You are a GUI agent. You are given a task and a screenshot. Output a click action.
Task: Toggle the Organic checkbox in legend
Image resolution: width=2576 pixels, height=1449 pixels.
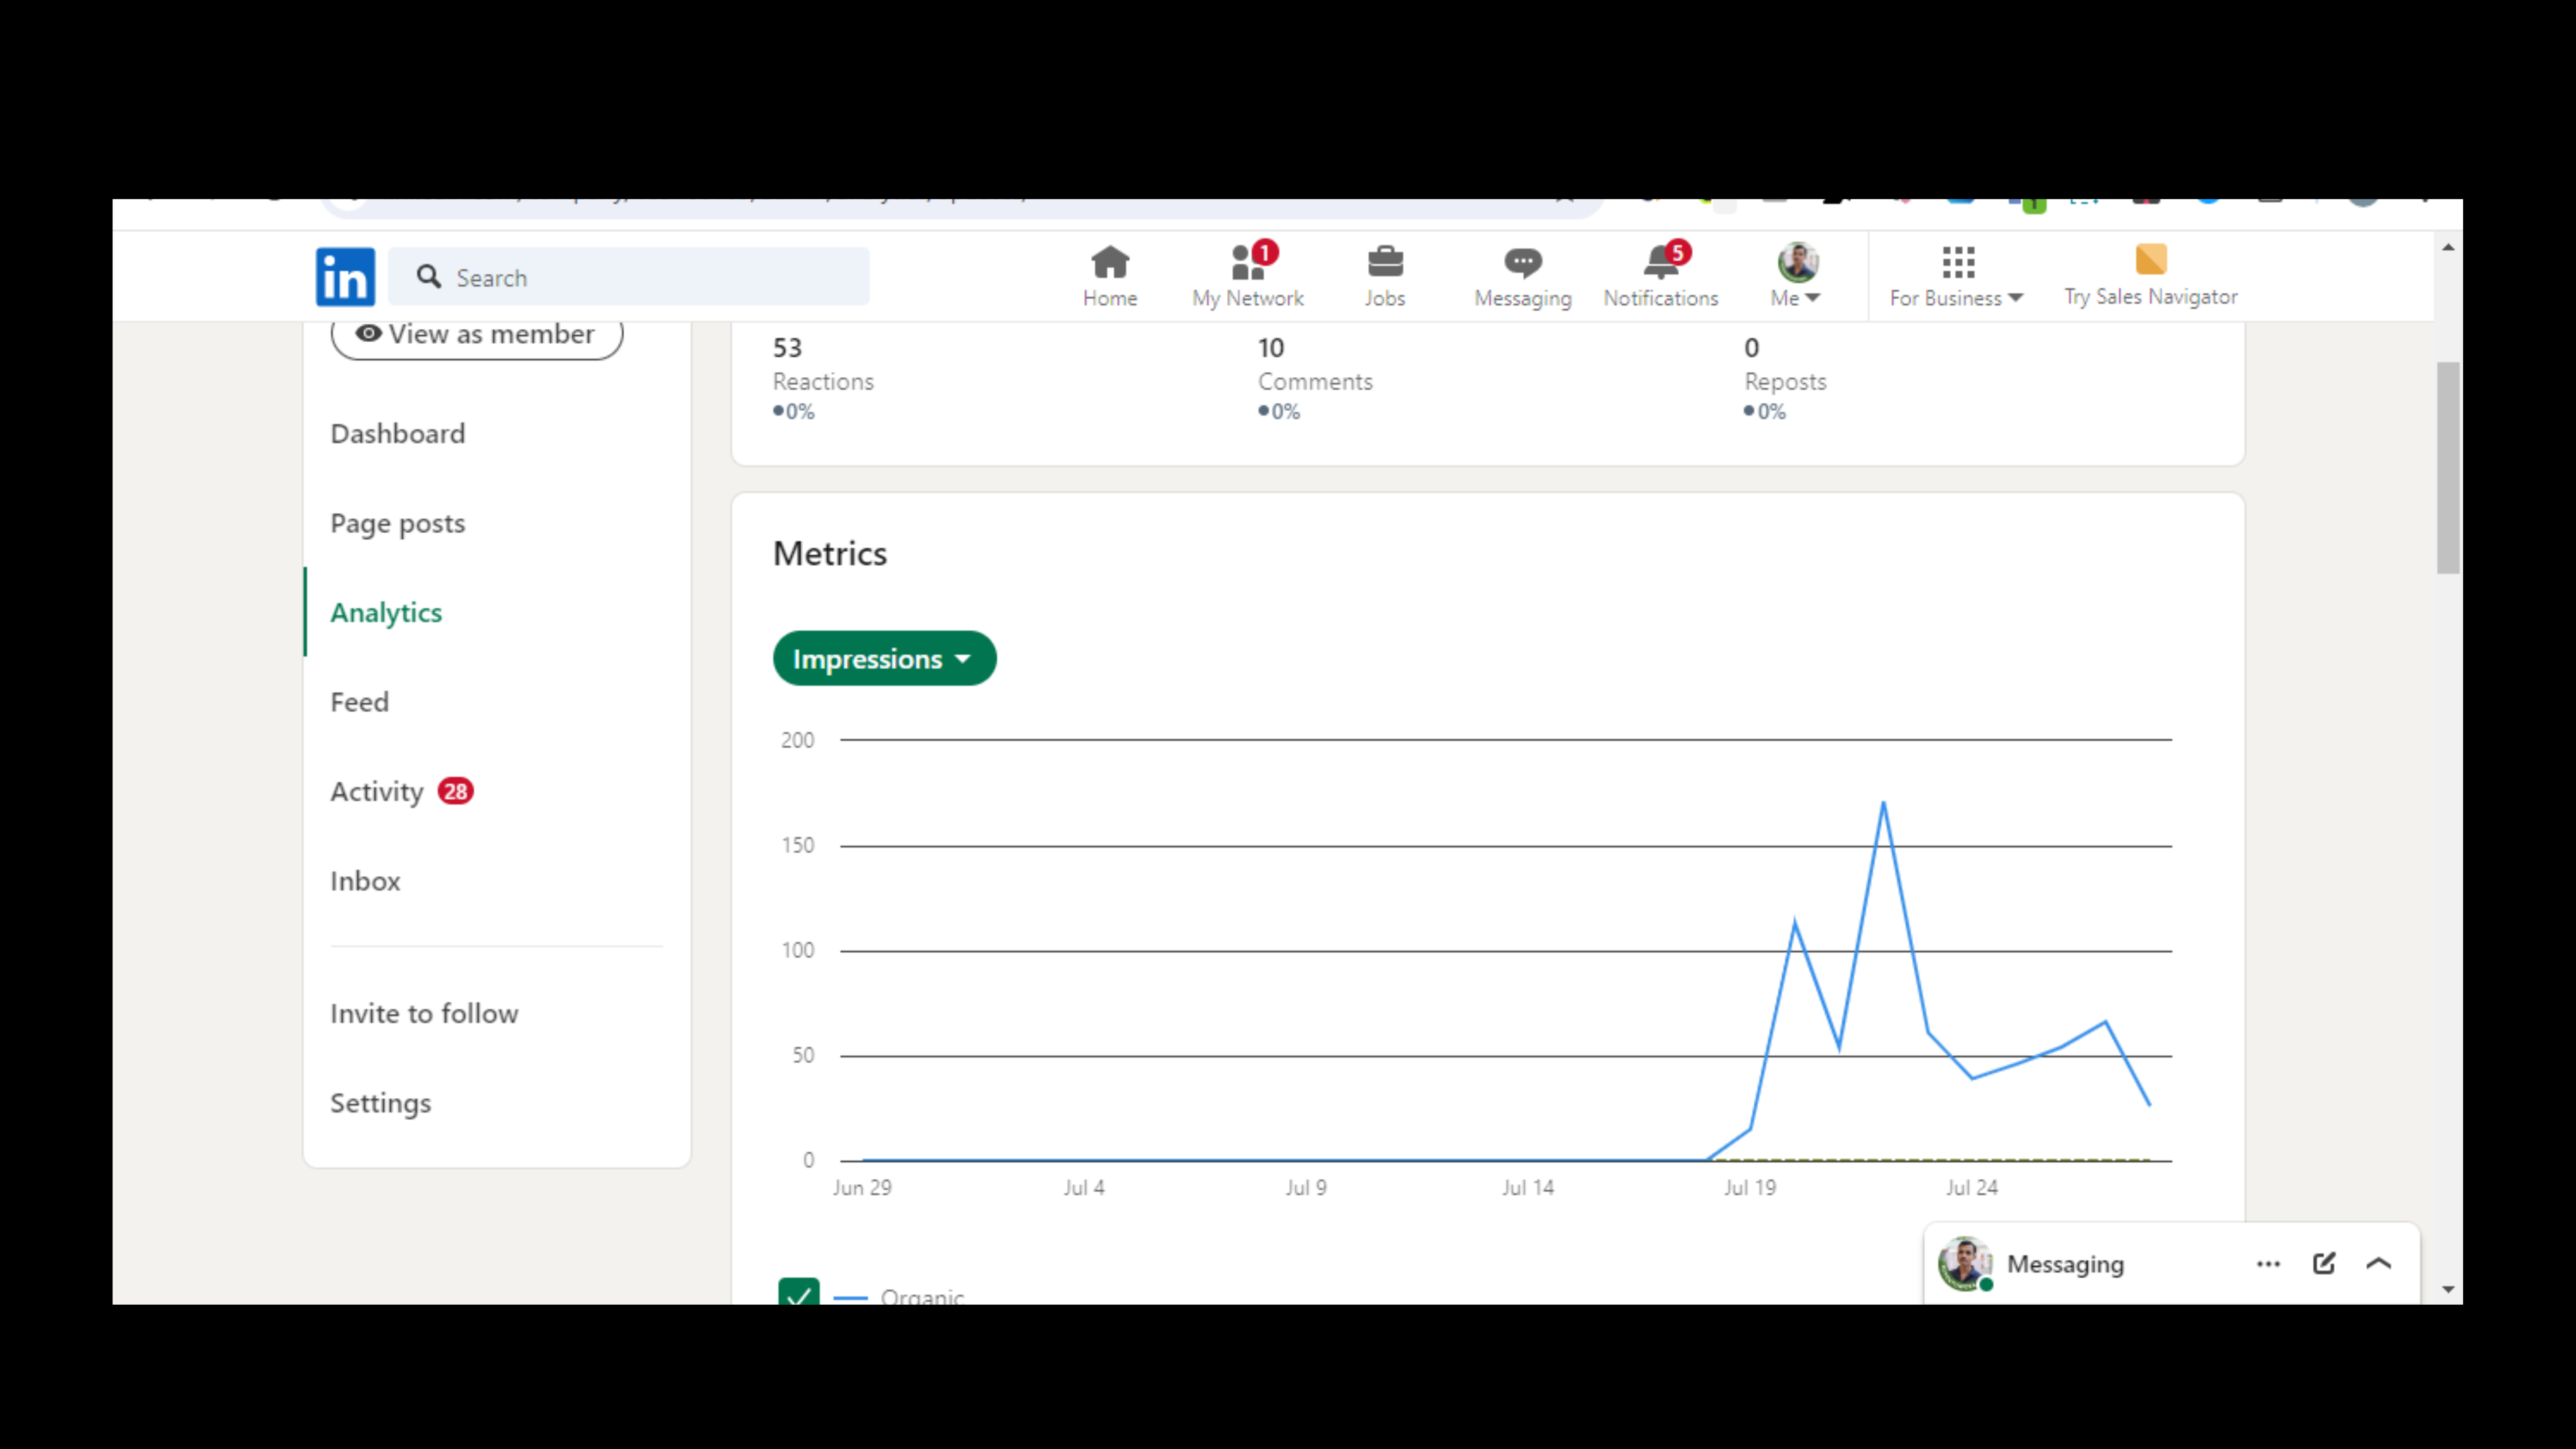[799, 1292]
